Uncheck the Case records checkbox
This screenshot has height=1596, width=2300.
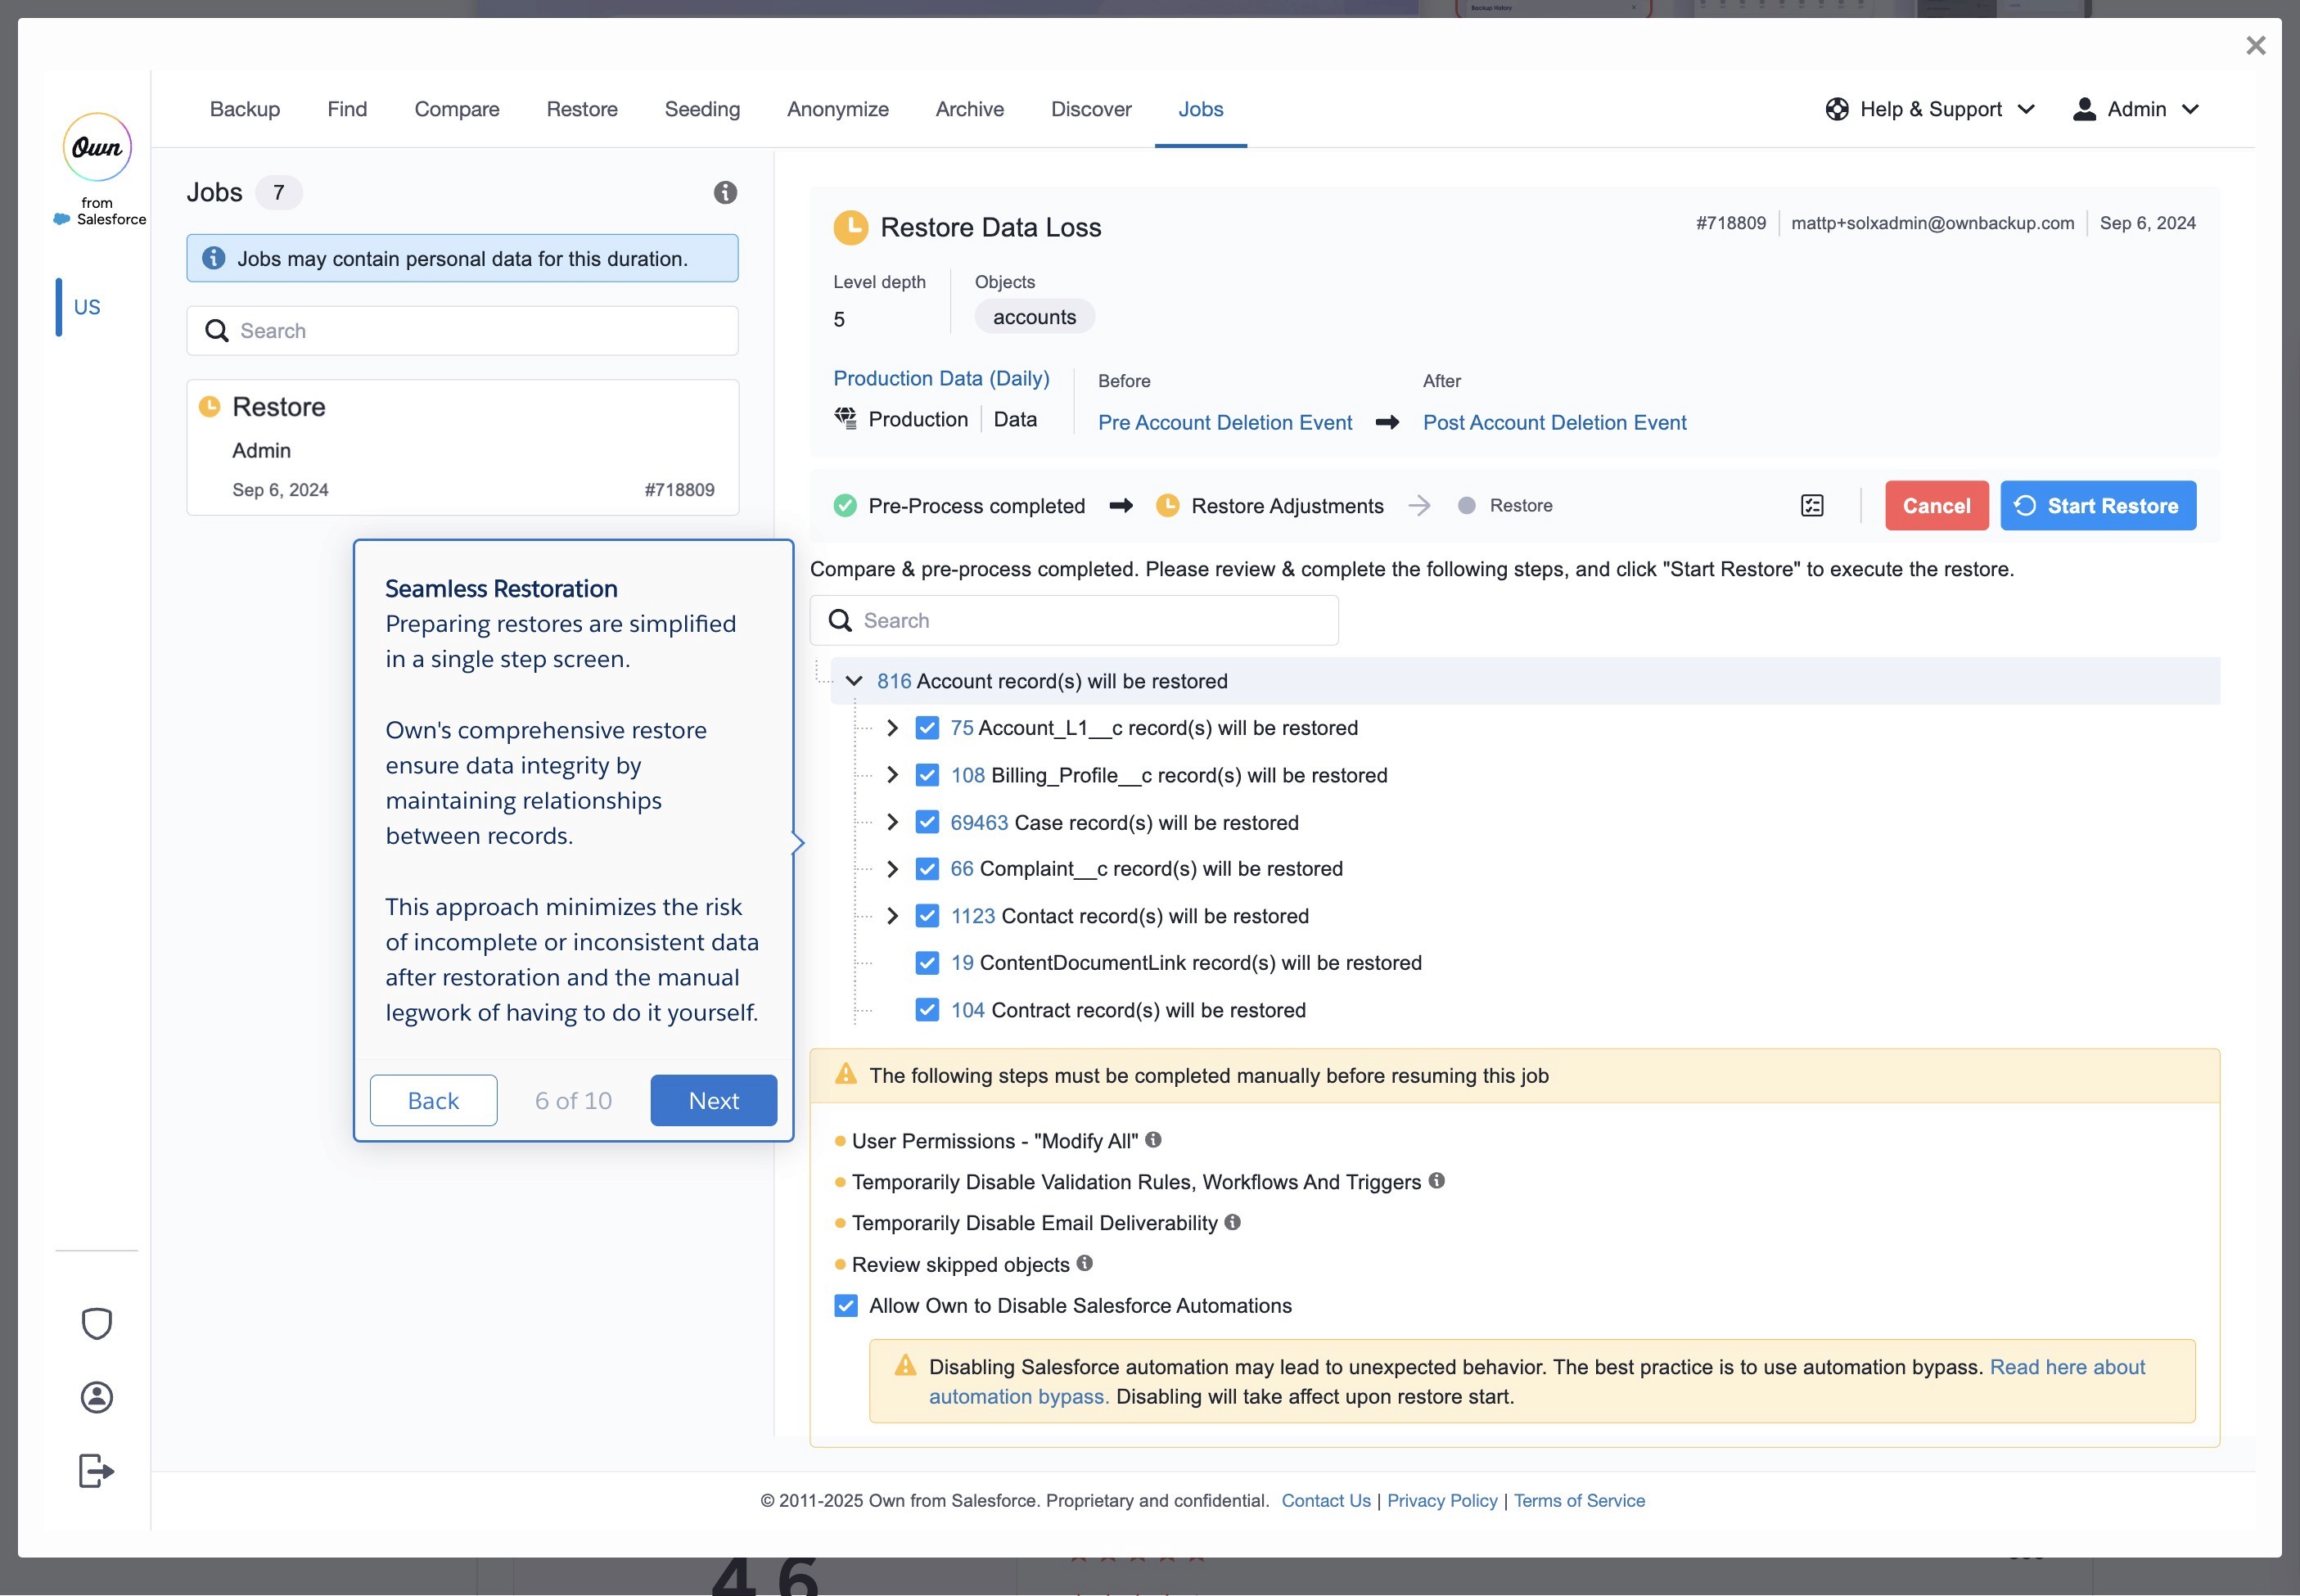pyautogui.click(x=927, y=822)
